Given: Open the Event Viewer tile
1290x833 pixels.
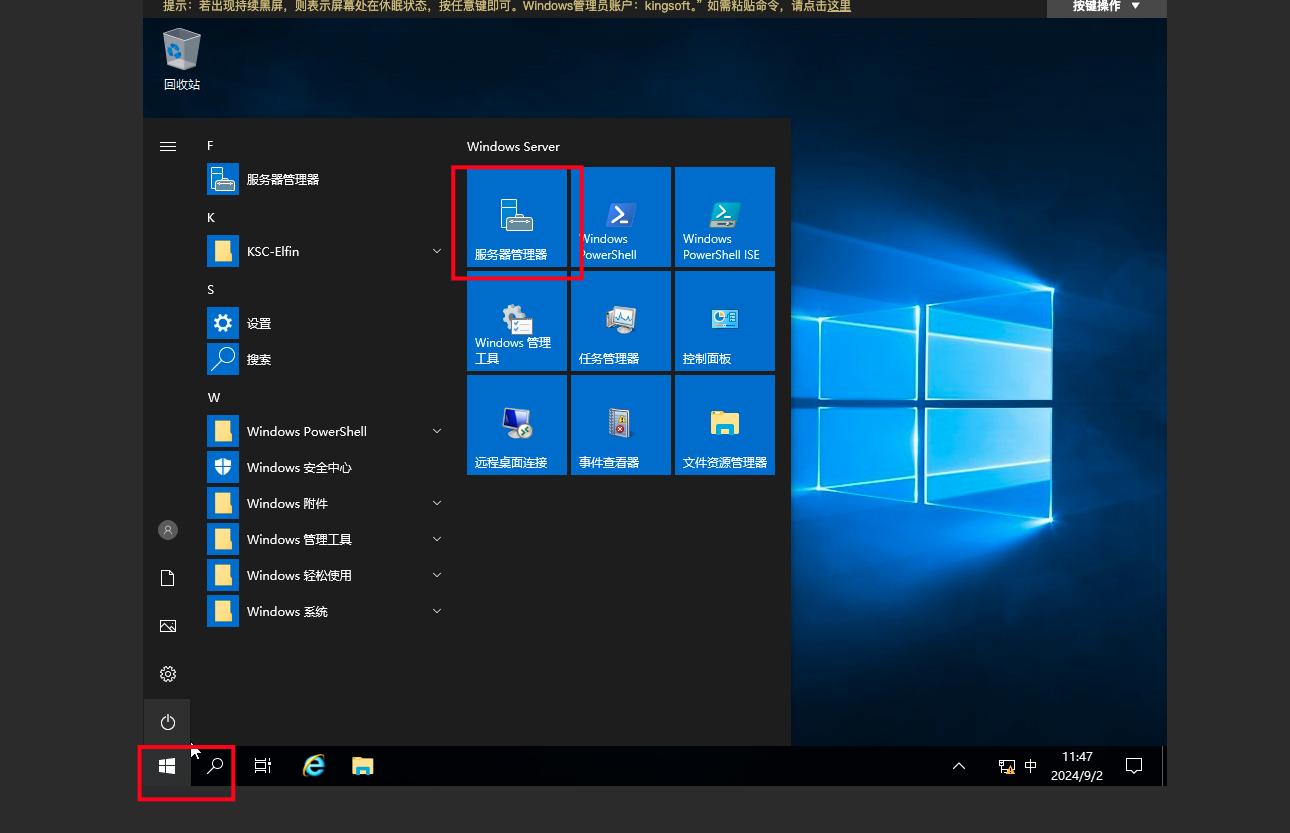Looking at the screenshot, I should [621, 425].
